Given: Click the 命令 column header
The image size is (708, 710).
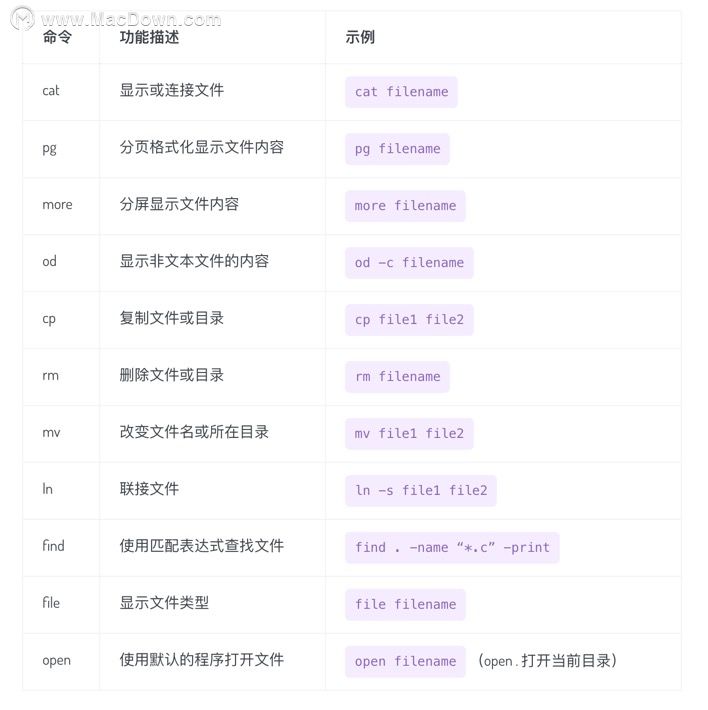Looking at the screenshot, I should [57, 37].
